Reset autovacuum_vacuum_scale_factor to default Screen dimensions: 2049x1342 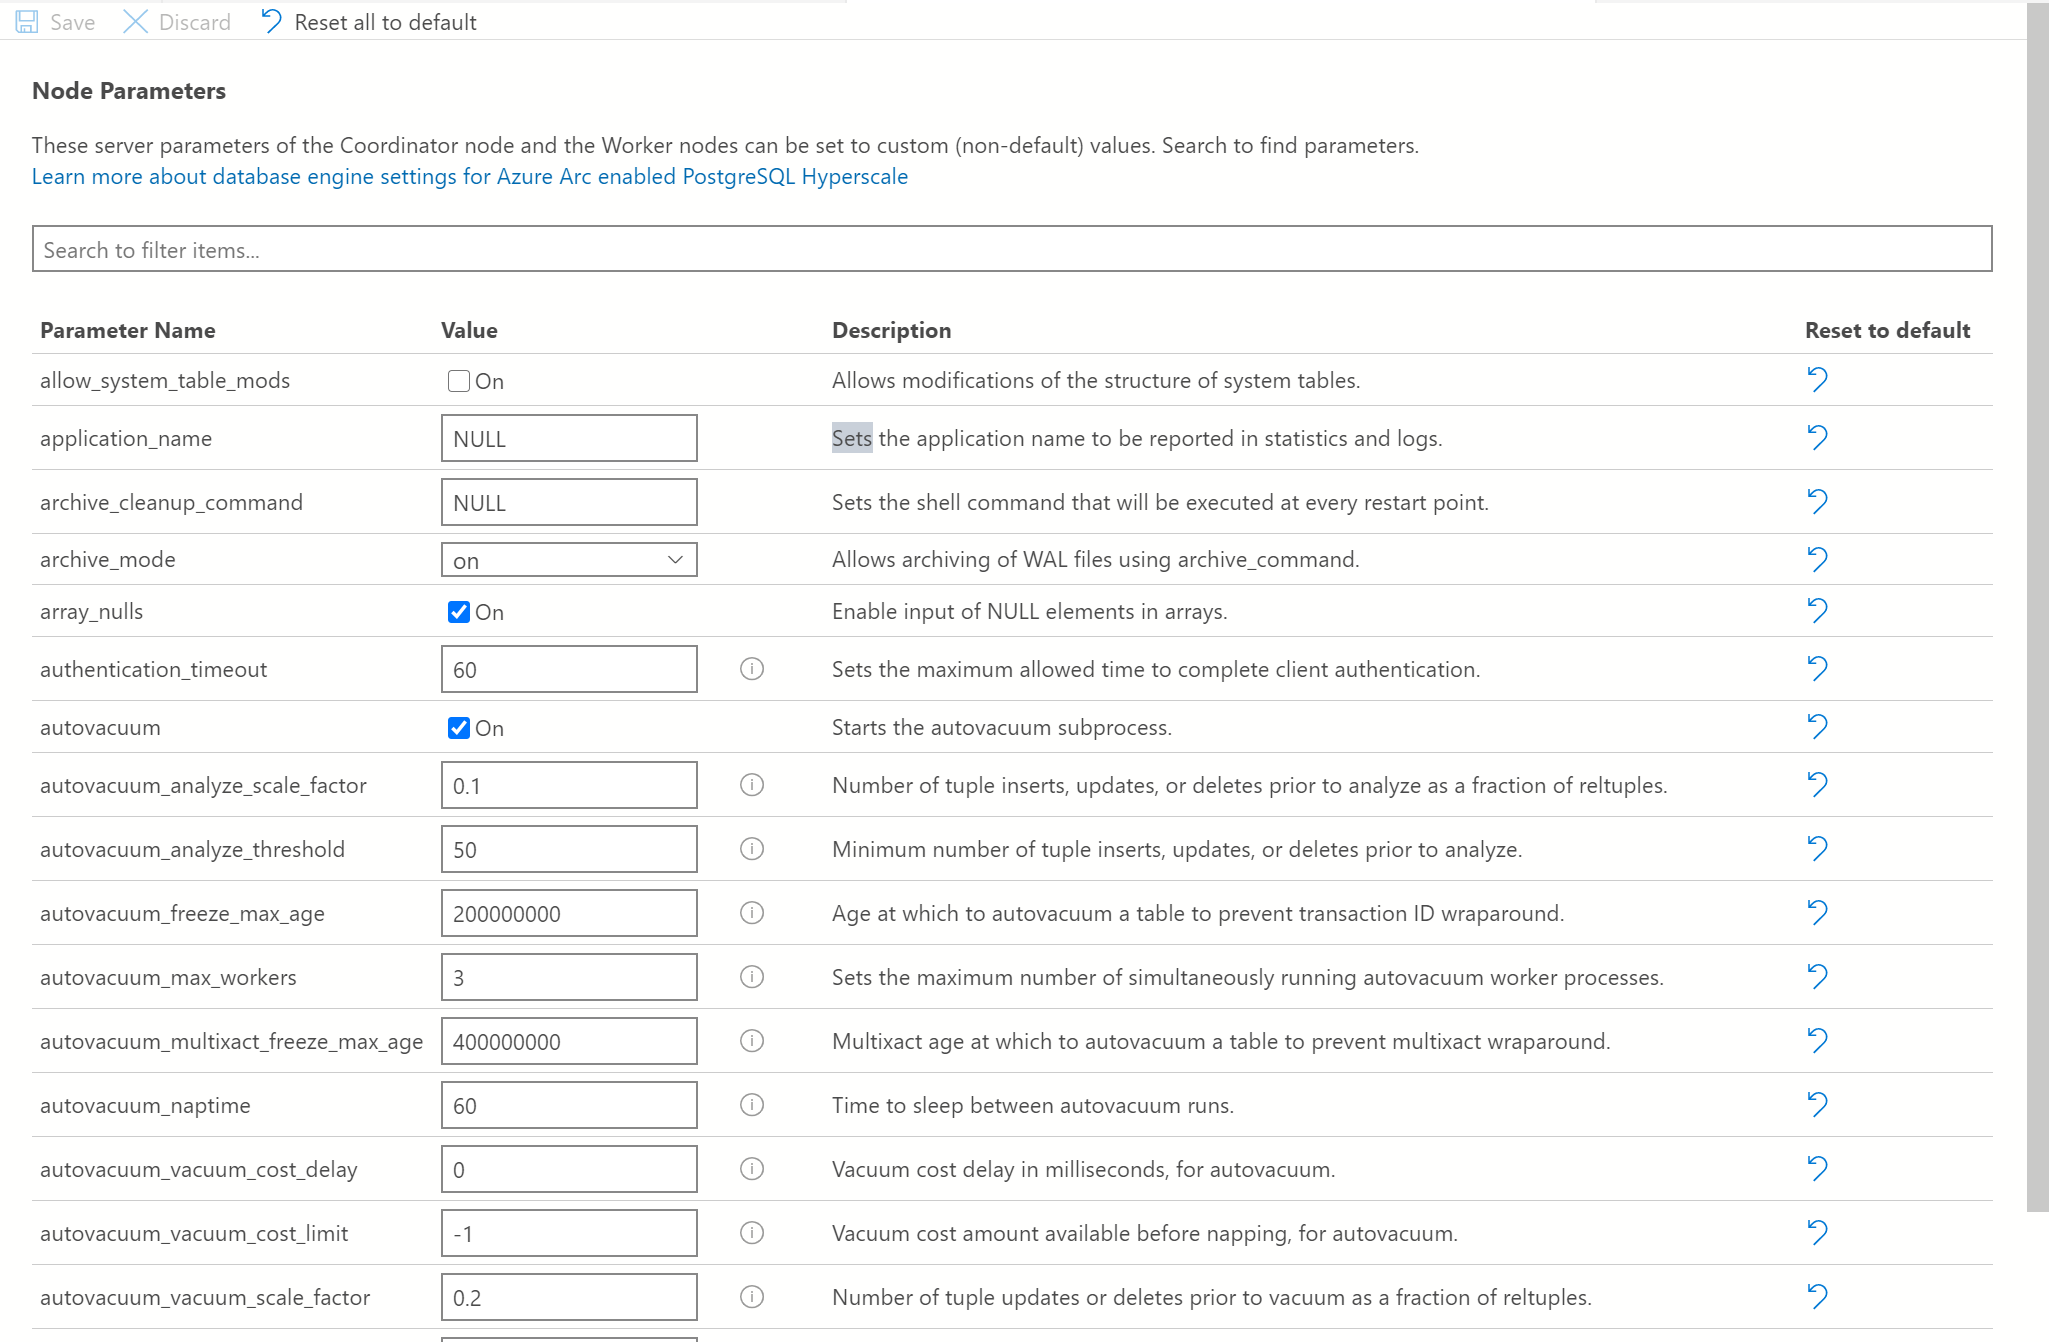[x=1817, y=1296]
